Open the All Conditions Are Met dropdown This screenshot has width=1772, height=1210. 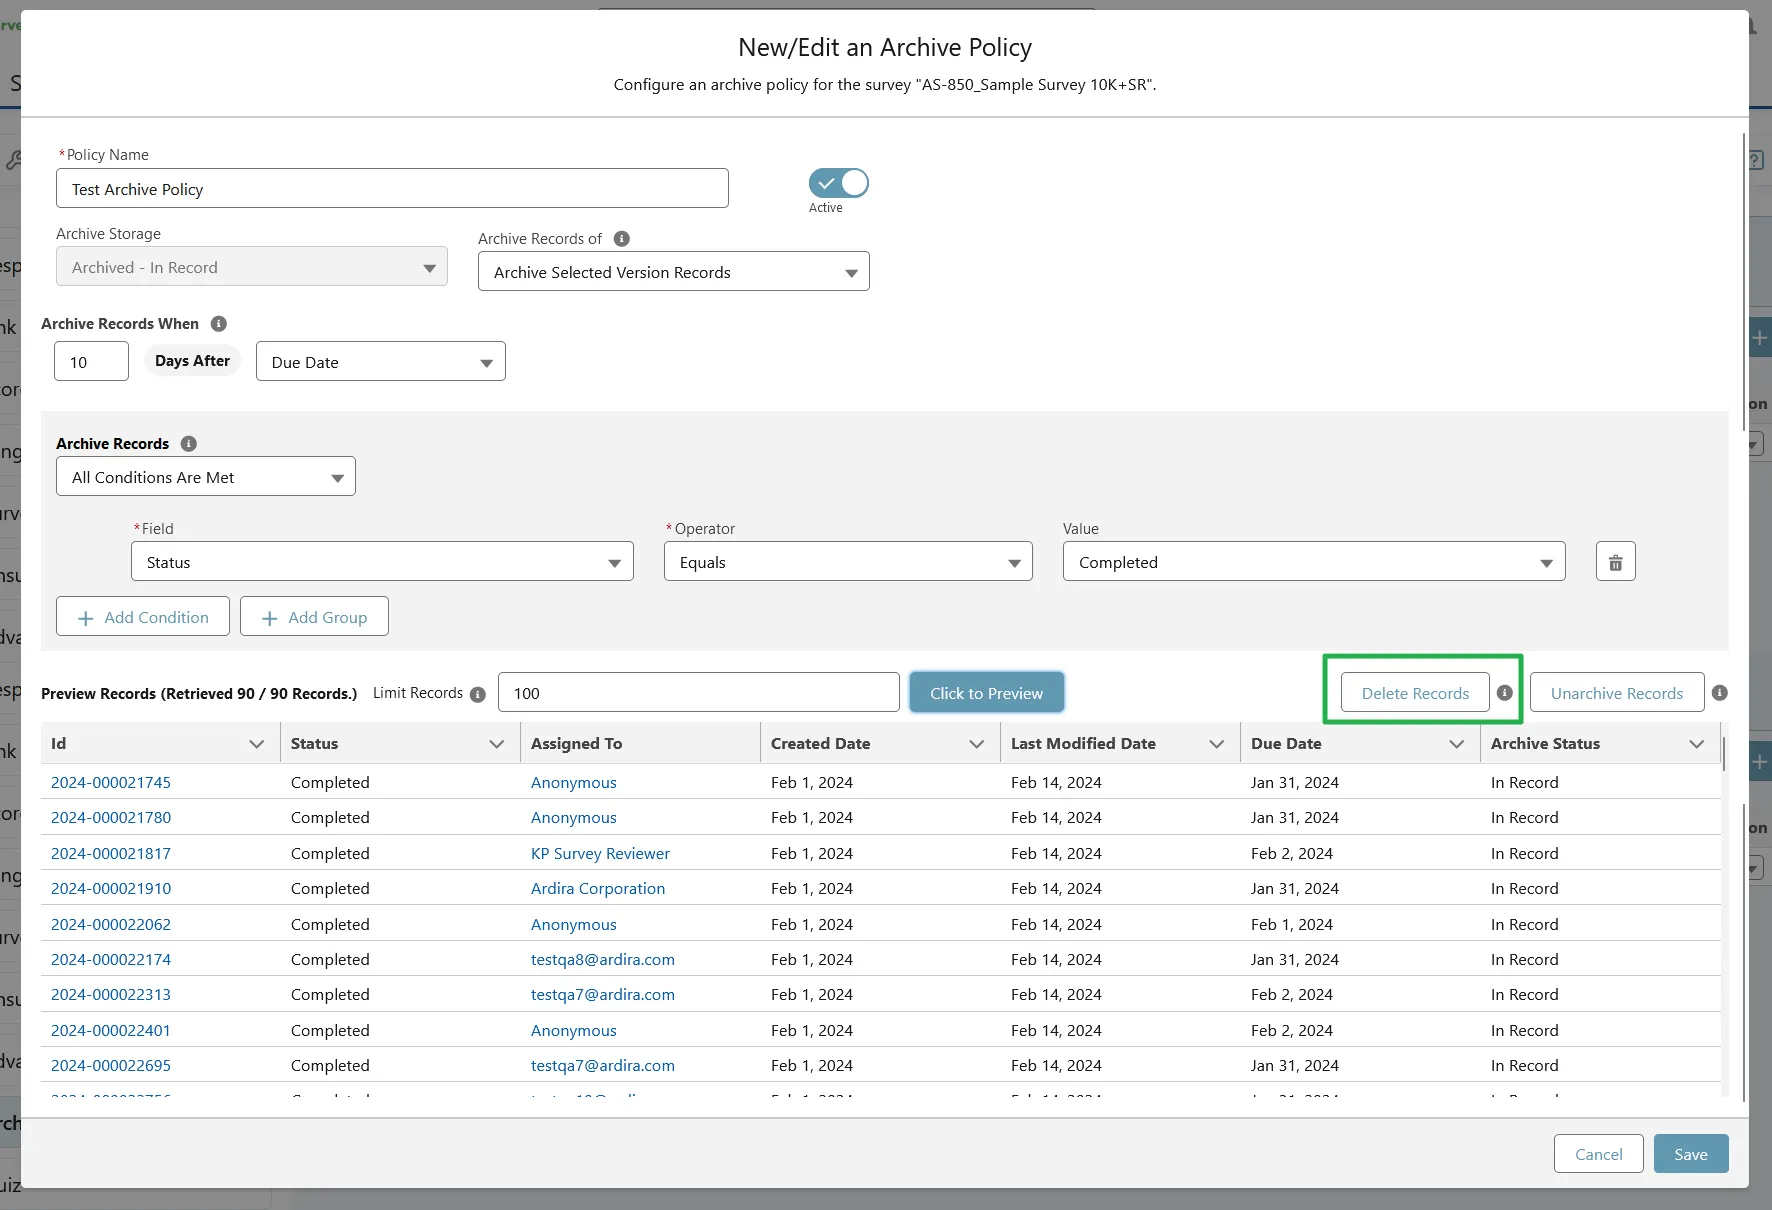click(205, 477)
